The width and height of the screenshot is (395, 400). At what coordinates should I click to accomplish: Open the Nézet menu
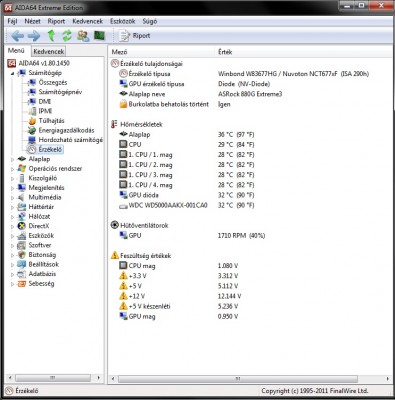[x=32, y=21]
